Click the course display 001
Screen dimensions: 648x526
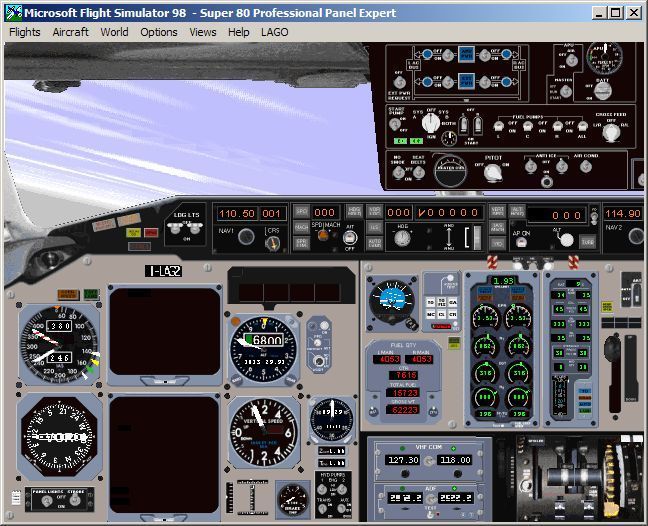pos(271,214)
